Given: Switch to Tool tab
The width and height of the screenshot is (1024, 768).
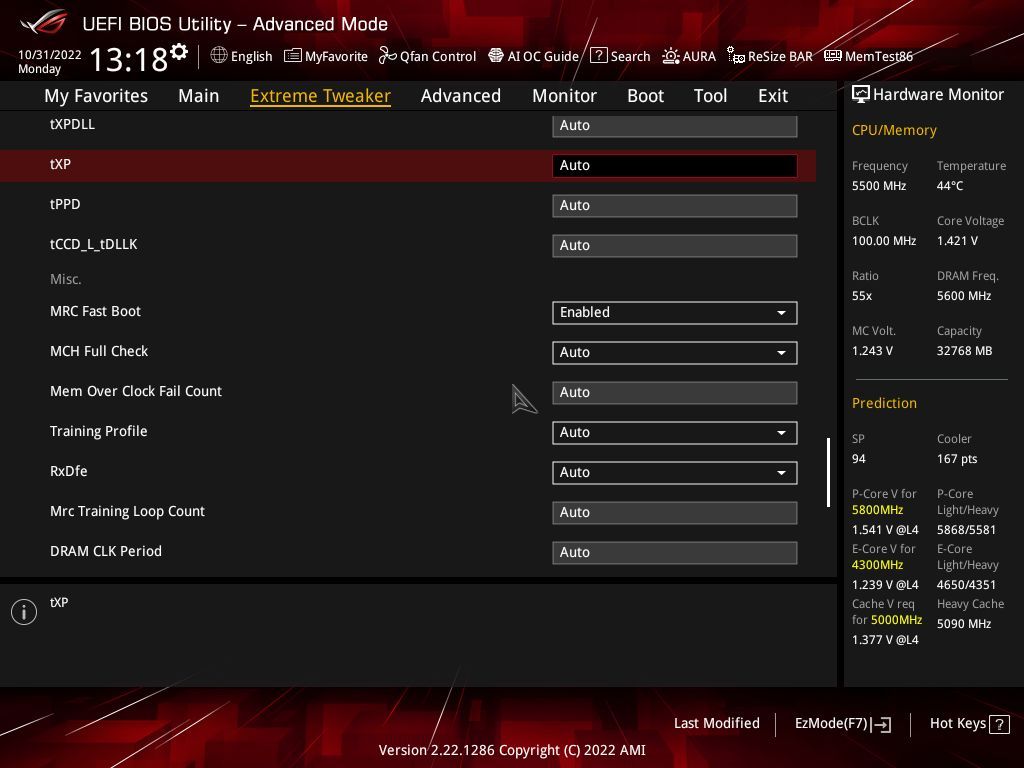Looking at the screenshot, I should 711,96.
